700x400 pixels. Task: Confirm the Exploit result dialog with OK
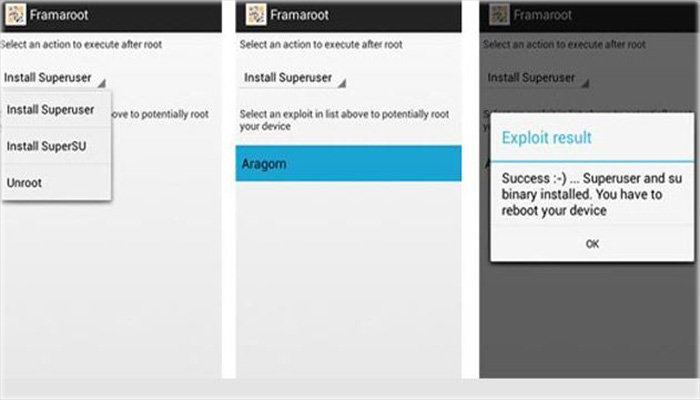pyautogui.click(x=592, y=244)
